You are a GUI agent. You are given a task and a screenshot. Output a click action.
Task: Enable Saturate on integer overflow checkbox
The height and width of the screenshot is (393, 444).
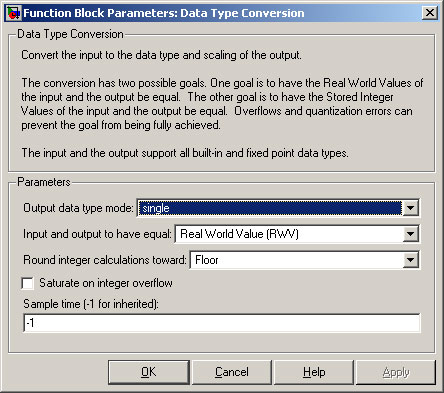[x=27, y=283]
